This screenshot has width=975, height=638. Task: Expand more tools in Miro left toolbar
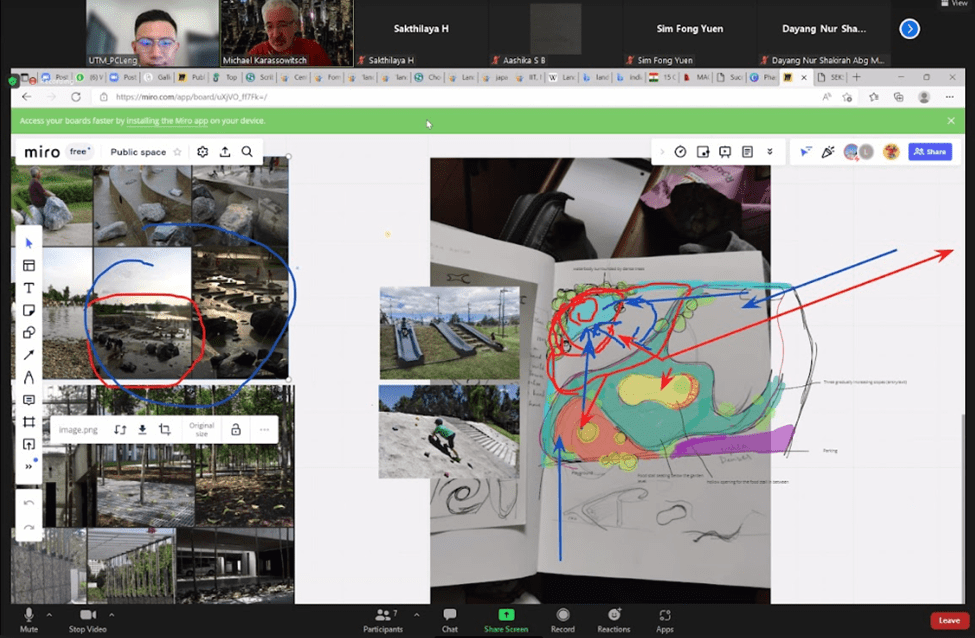[x=29, y=466]
